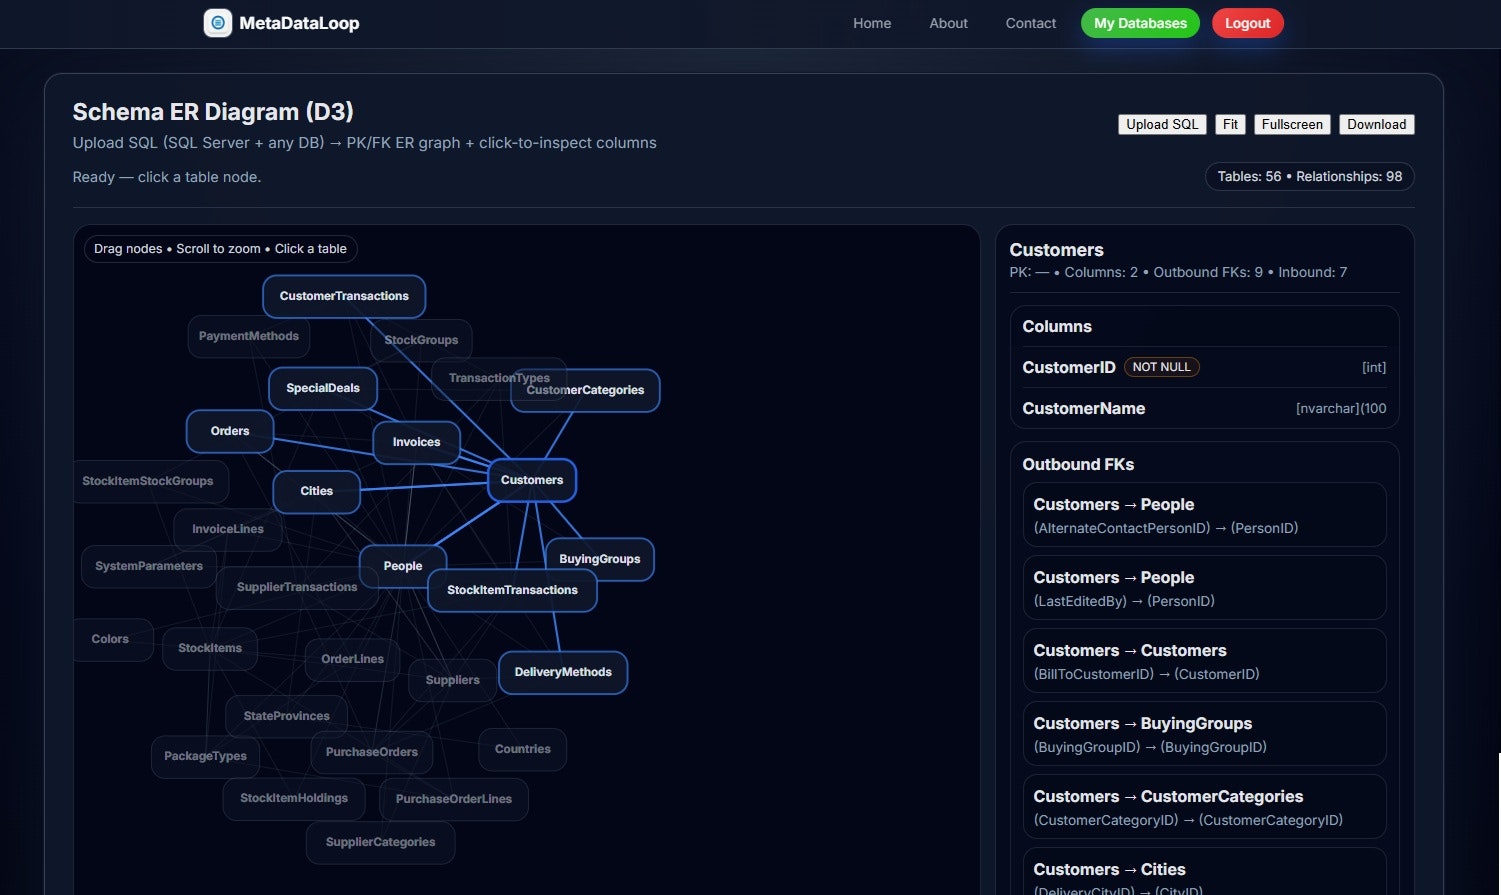Select the CustomerTransactions table node
1501x895 pixels.
point(344,296)
